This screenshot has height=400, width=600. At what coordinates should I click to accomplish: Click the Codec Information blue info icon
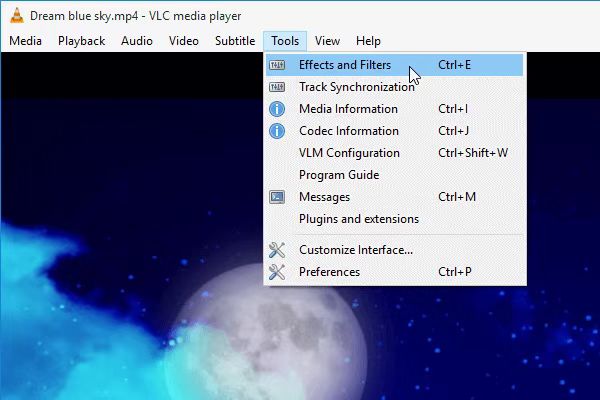click(x=277, y=131)
